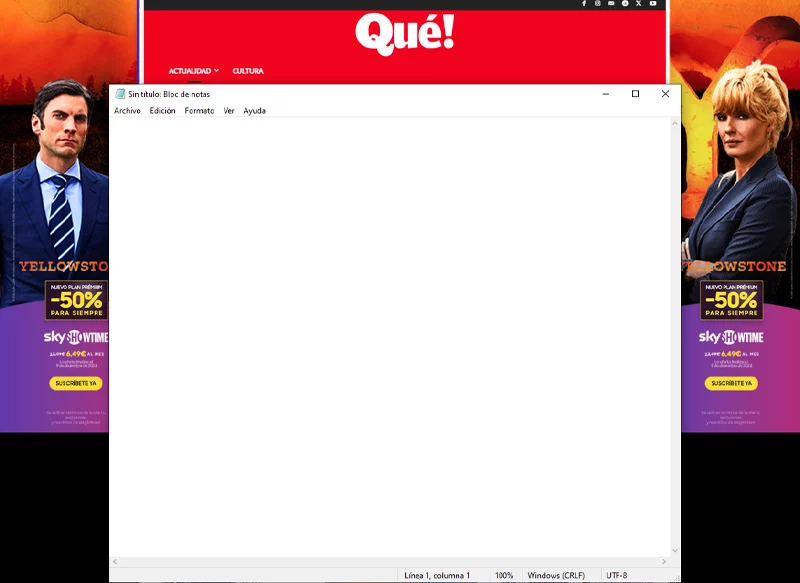
Task: Open the Ayuda menu
Action: 254,111
